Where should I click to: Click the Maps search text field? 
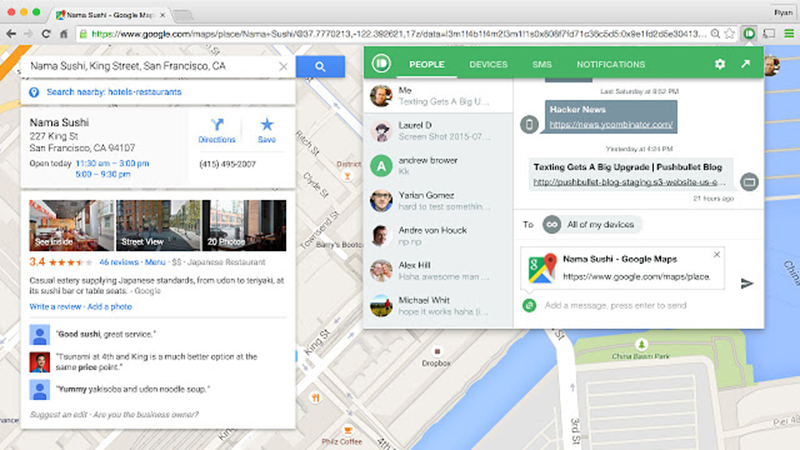pos(151,66)
